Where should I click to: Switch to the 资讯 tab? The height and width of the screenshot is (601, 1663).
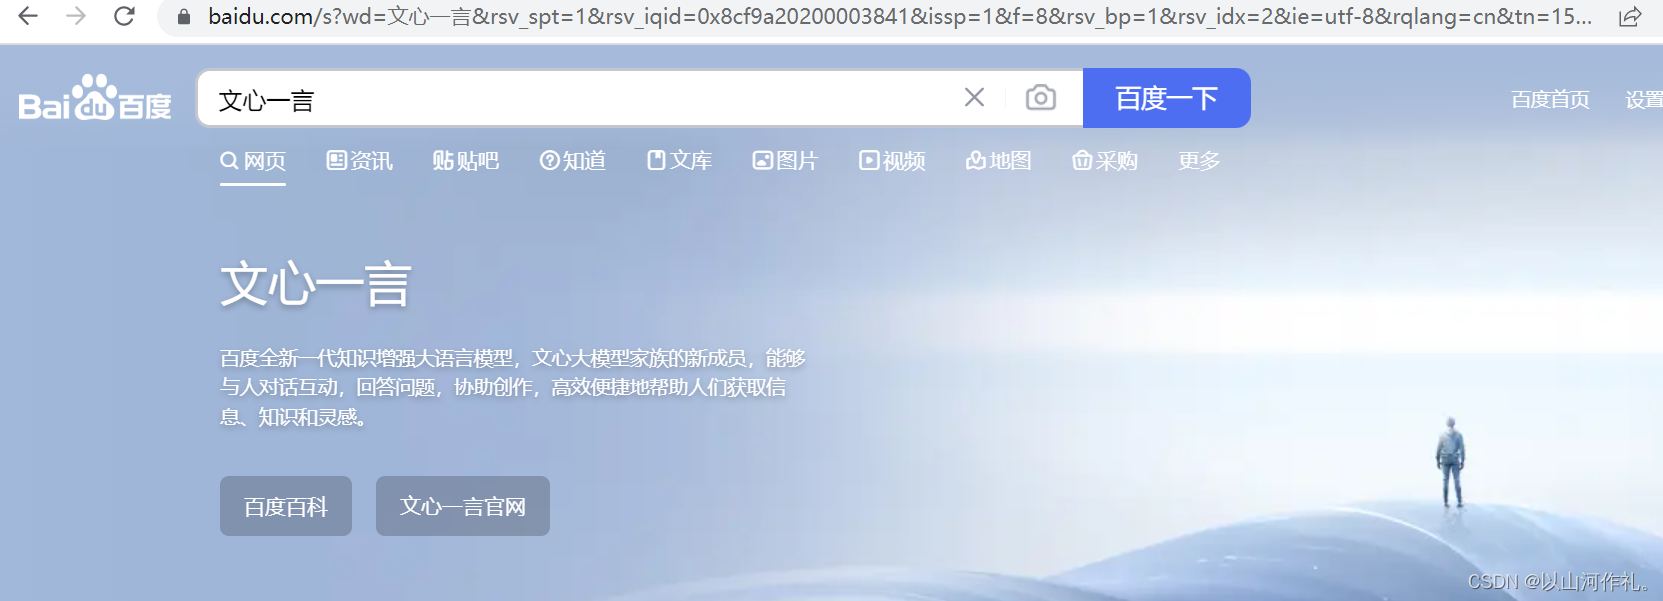click(x=360, y=161)
